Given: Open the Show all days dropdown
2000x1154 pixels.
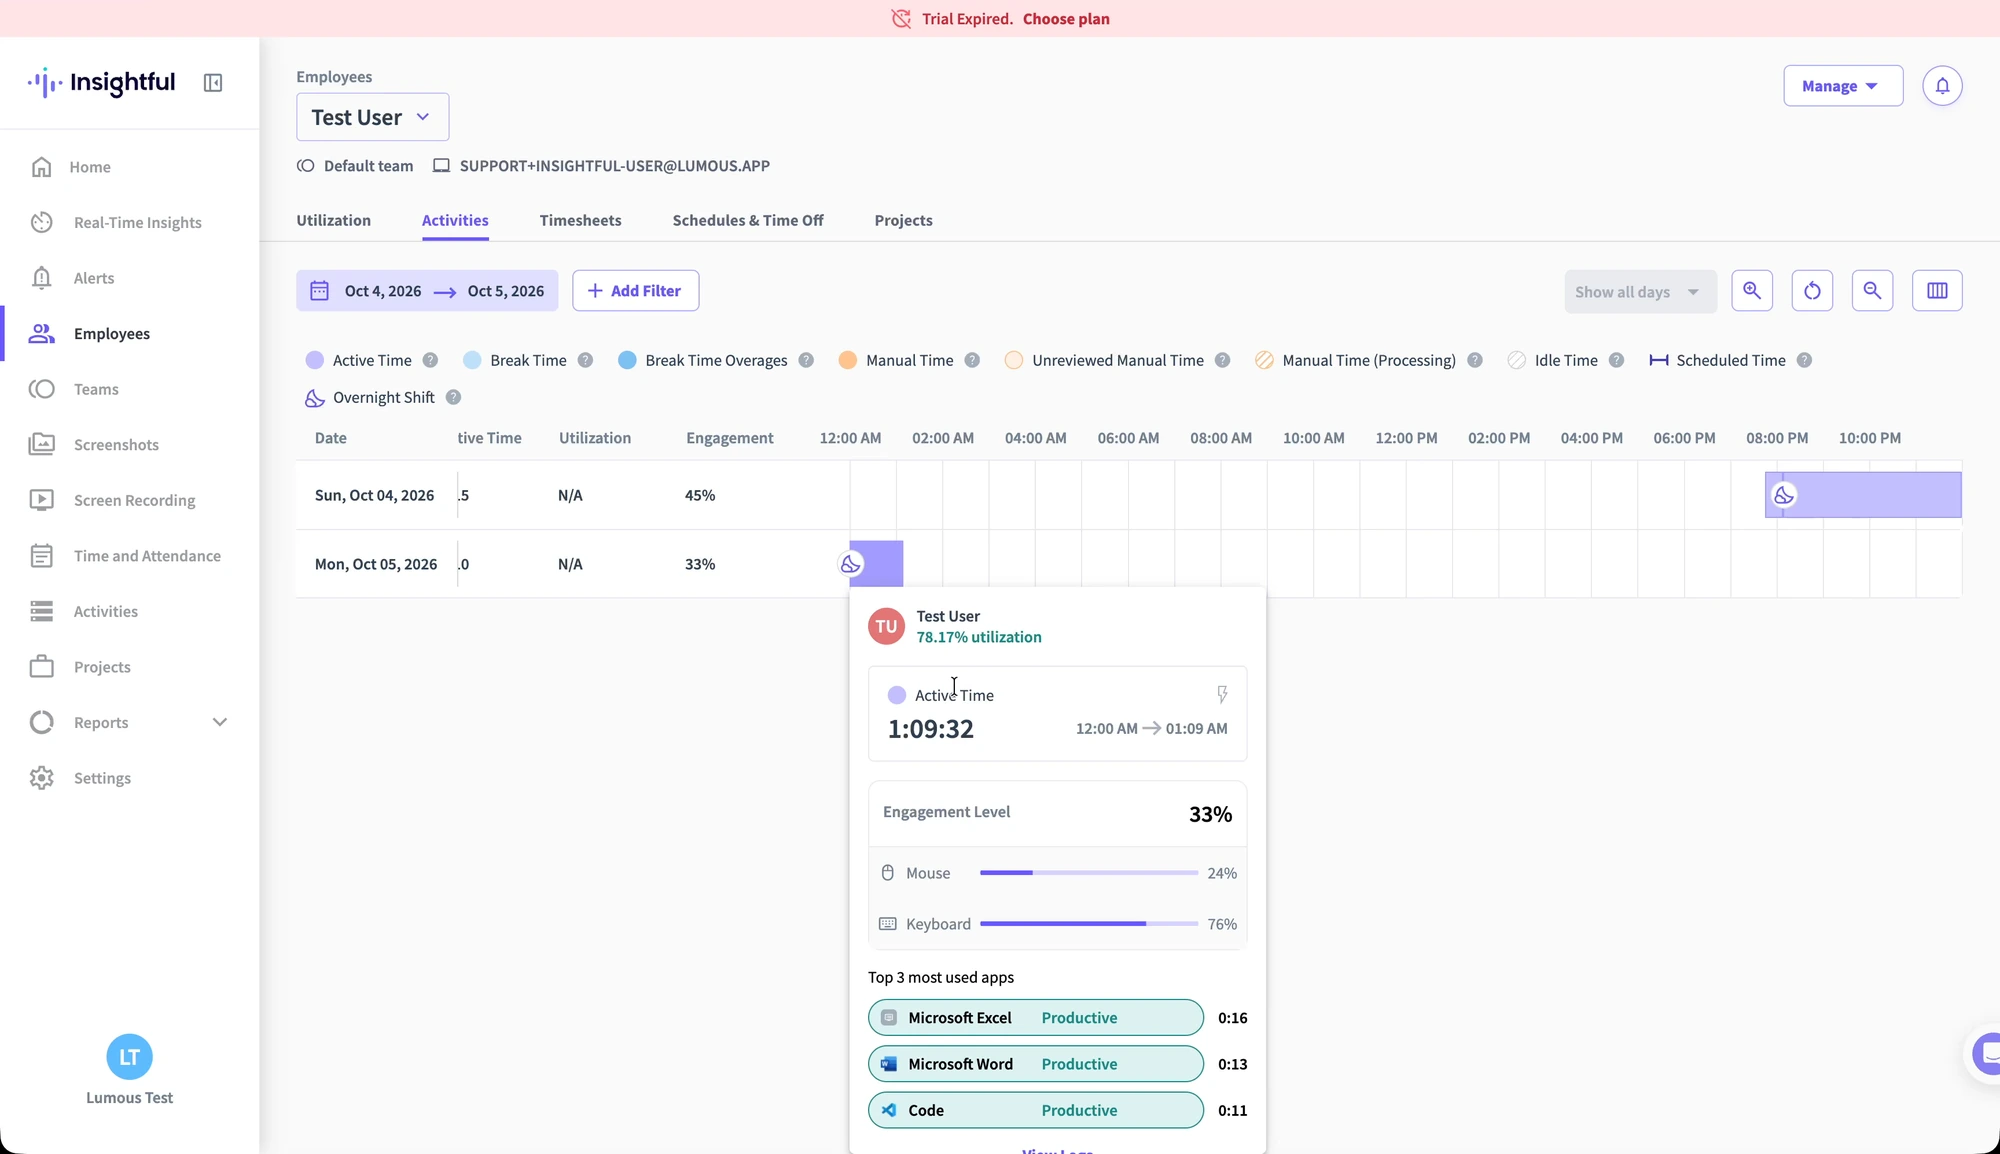Looking at the screenshot, I should pyautogui.click(x=1640, y=291).
